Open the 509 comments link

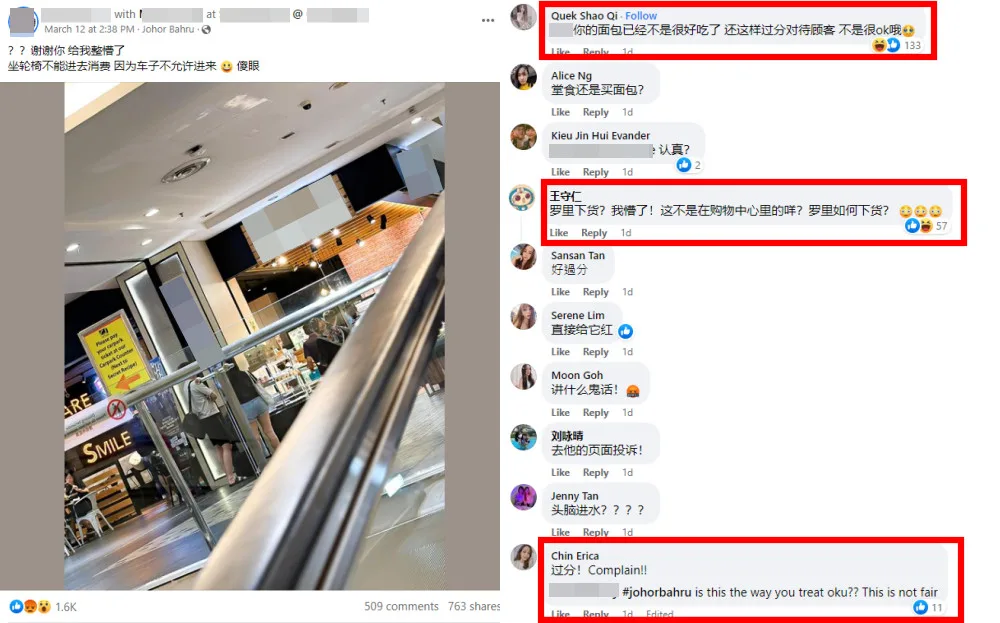401,606
